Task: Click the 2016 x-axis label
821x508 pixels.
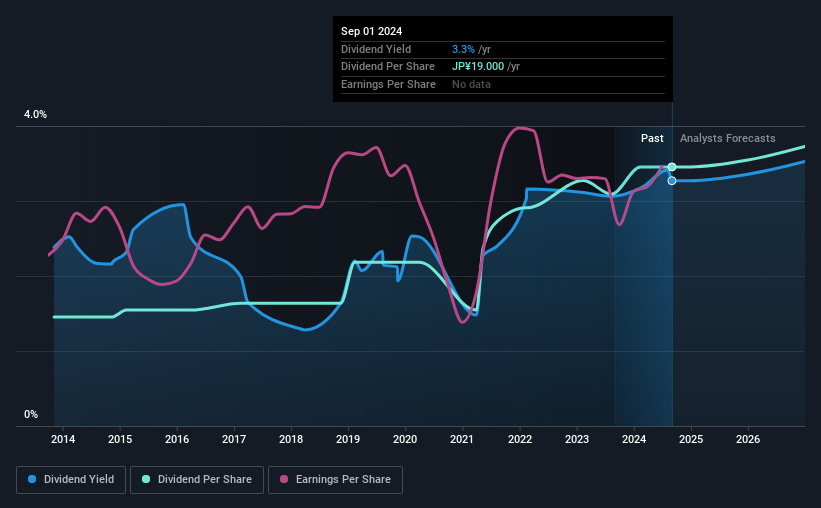Action: point(177,439)
